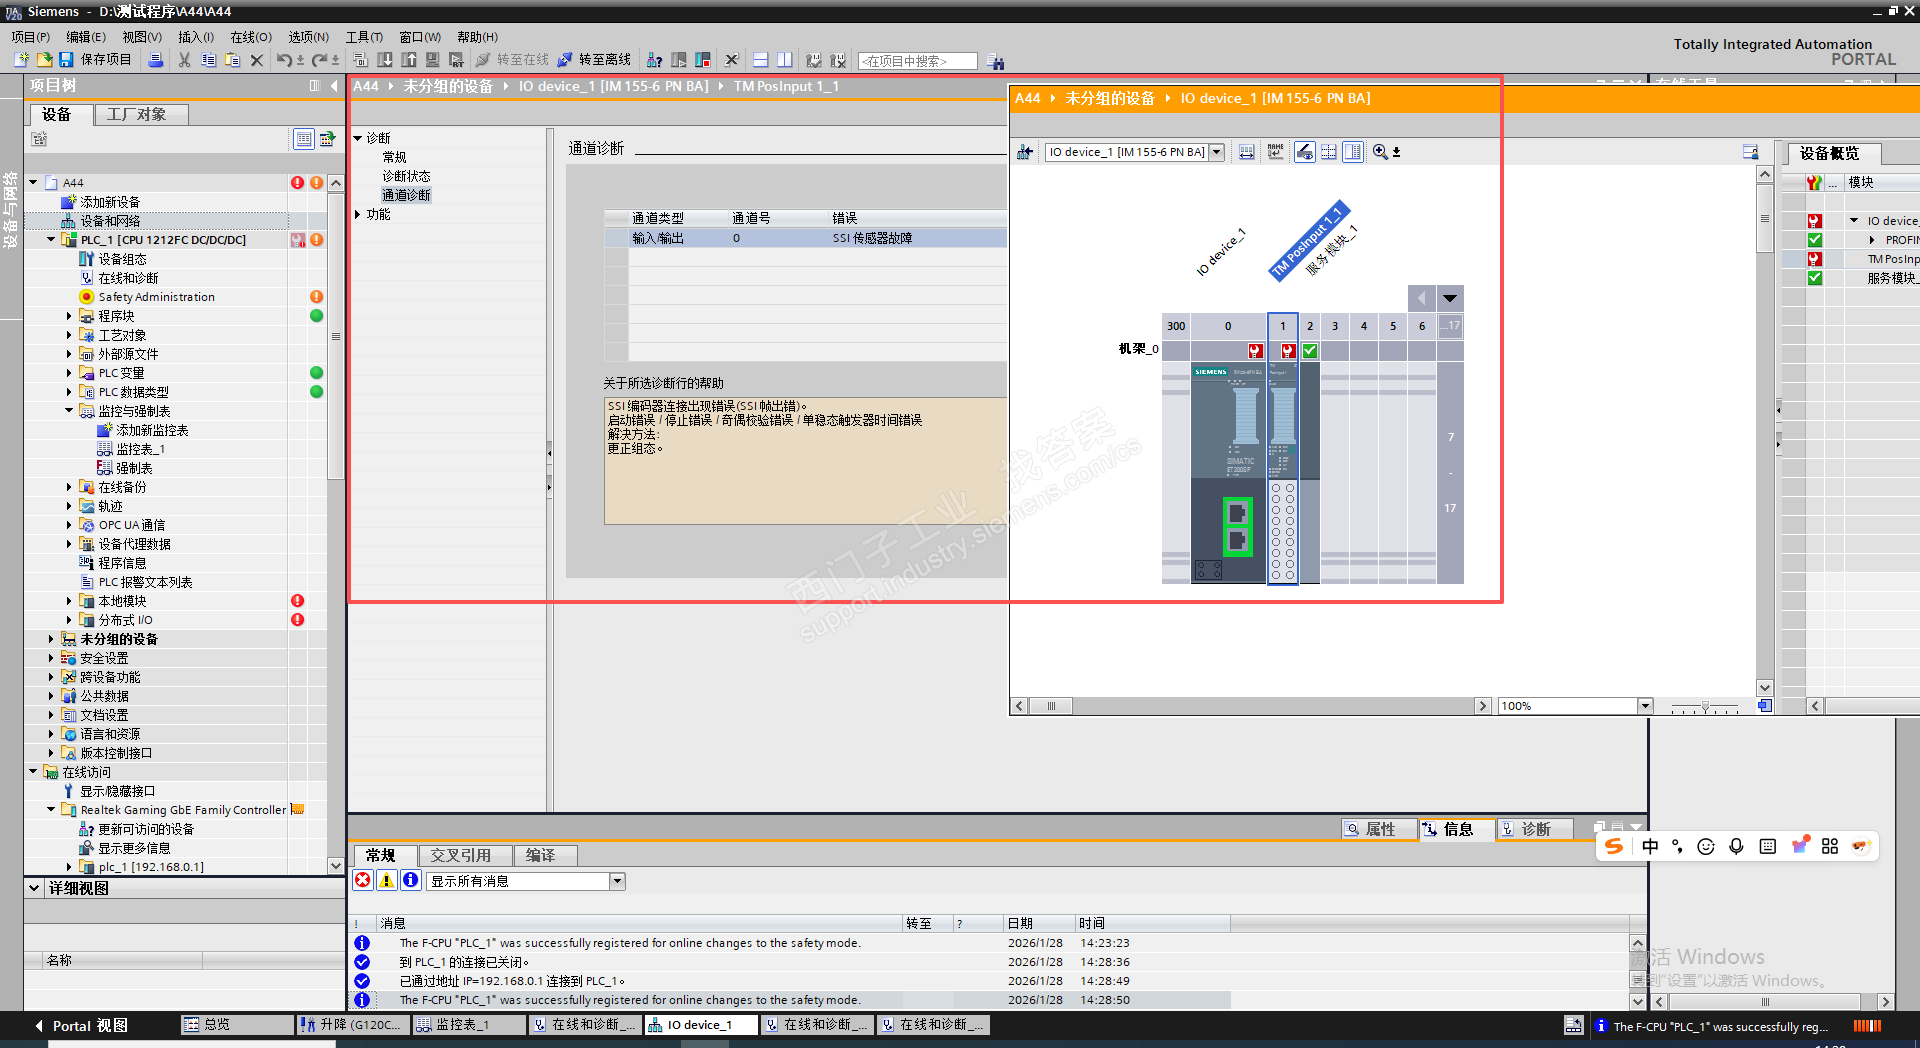Click the Sogou emoji smiley icon

(1706, 846)
